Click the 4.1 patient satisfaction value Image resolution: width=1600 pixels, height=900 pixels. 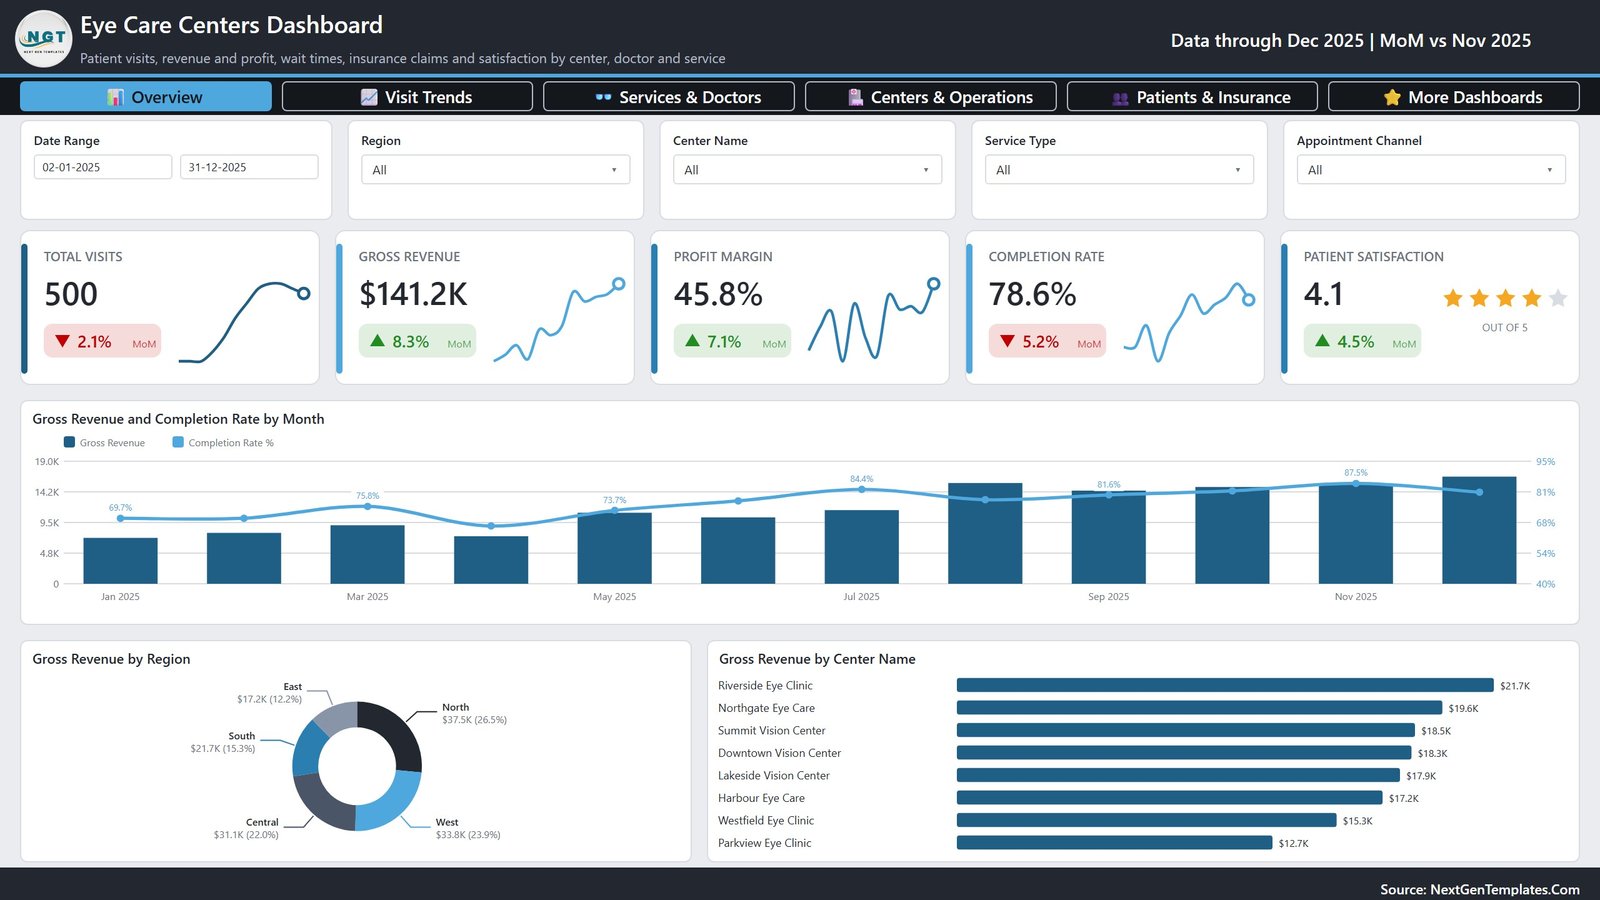pos(1323,294)
